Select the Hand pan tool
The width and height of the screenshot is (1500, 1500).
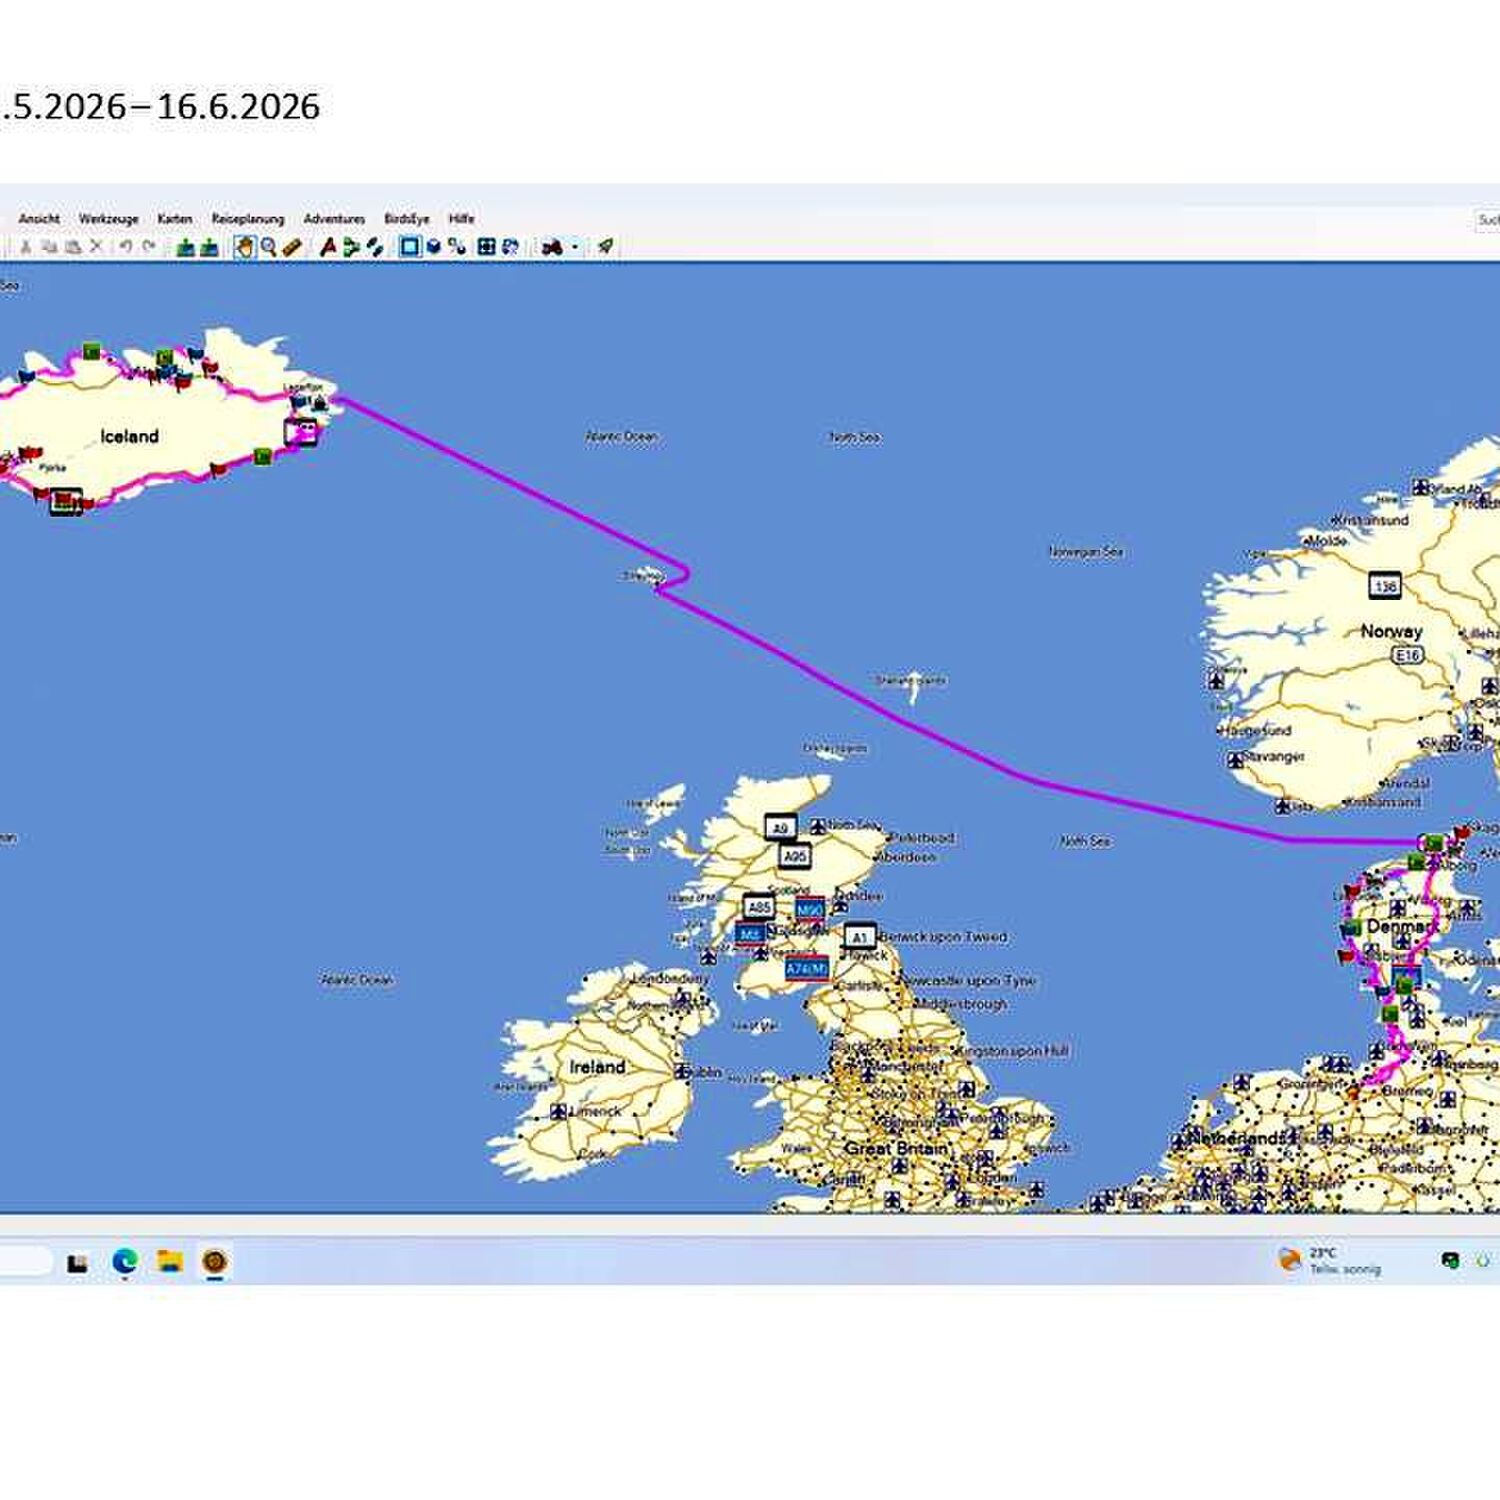[x=244, y=246]
